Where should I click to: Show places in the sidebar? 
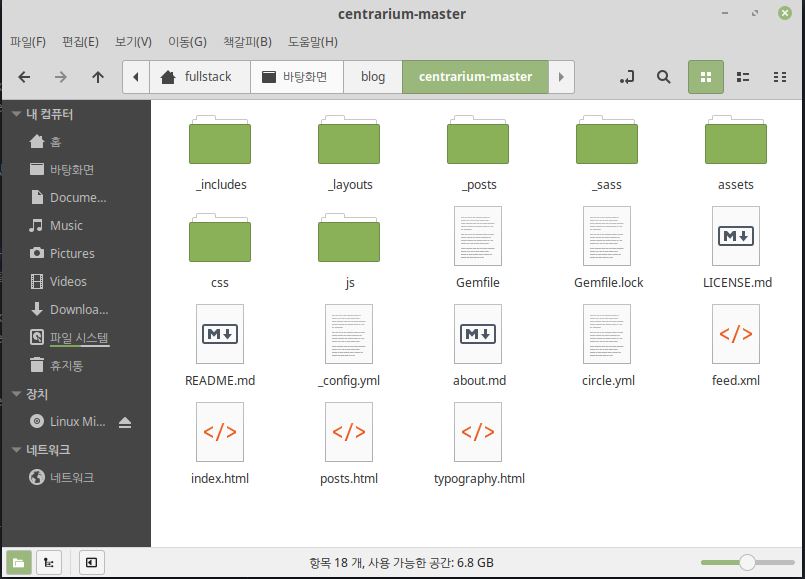(x=18, y=563)
